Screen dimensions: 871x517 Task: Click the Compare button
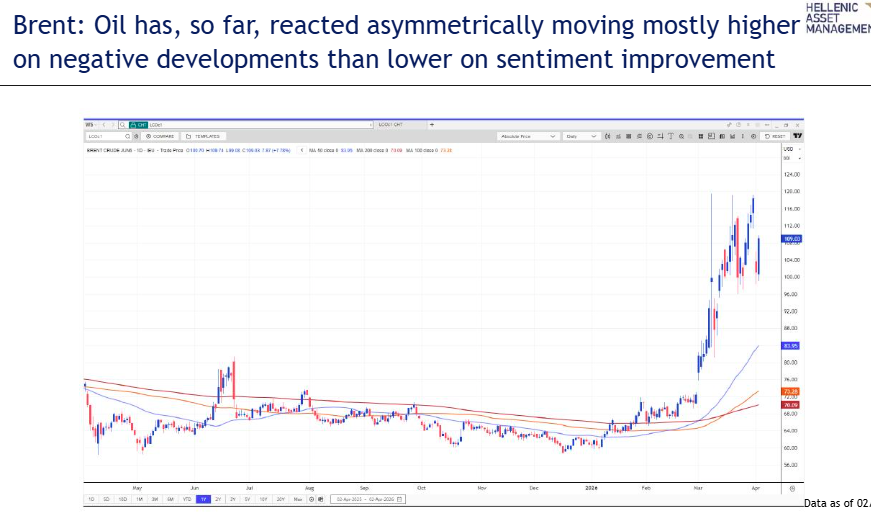(x=160, y=136)
